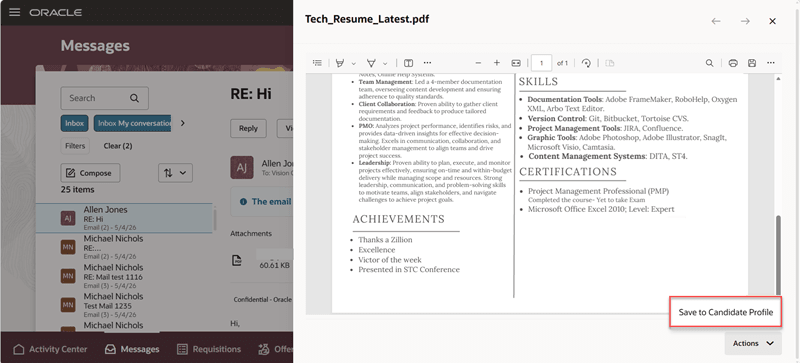The image size is (800, 363).
Task: Close the Tech_Resume_Latest.pdf panel
Action: coord(772,21)
